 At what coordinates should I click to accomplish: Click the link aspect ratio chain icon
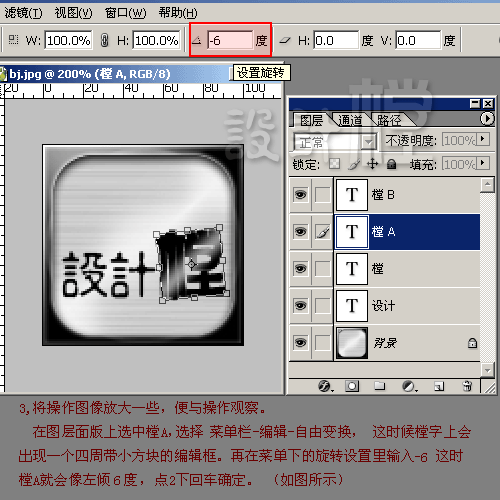point(105,40)
